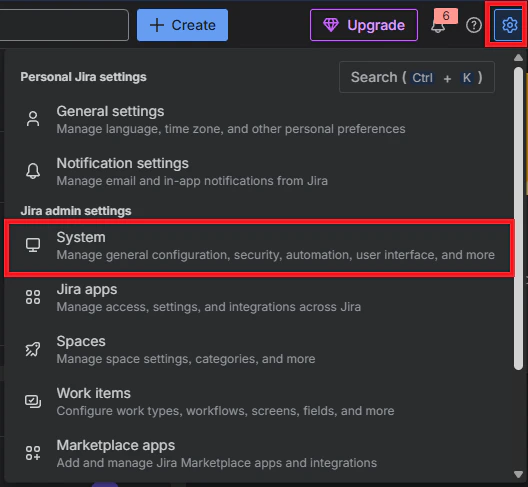Click the Create button
528x487 pixels.
pyautogui.click(x=182, y=25)
